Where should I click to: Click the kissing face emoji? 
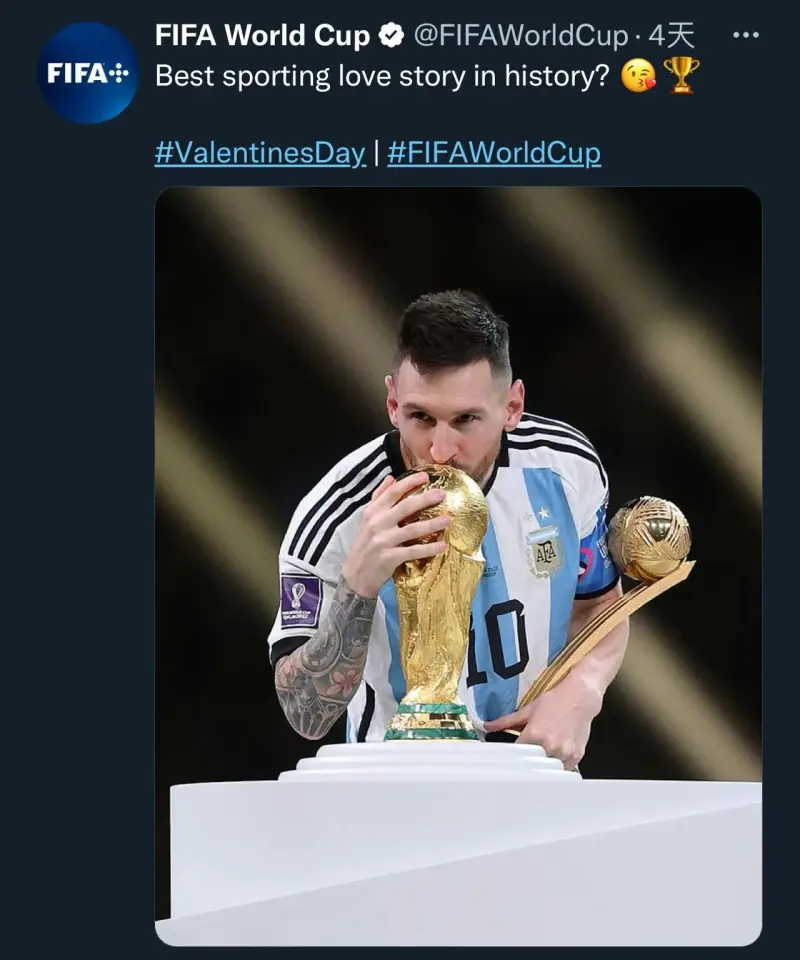(x=638, y=76)
